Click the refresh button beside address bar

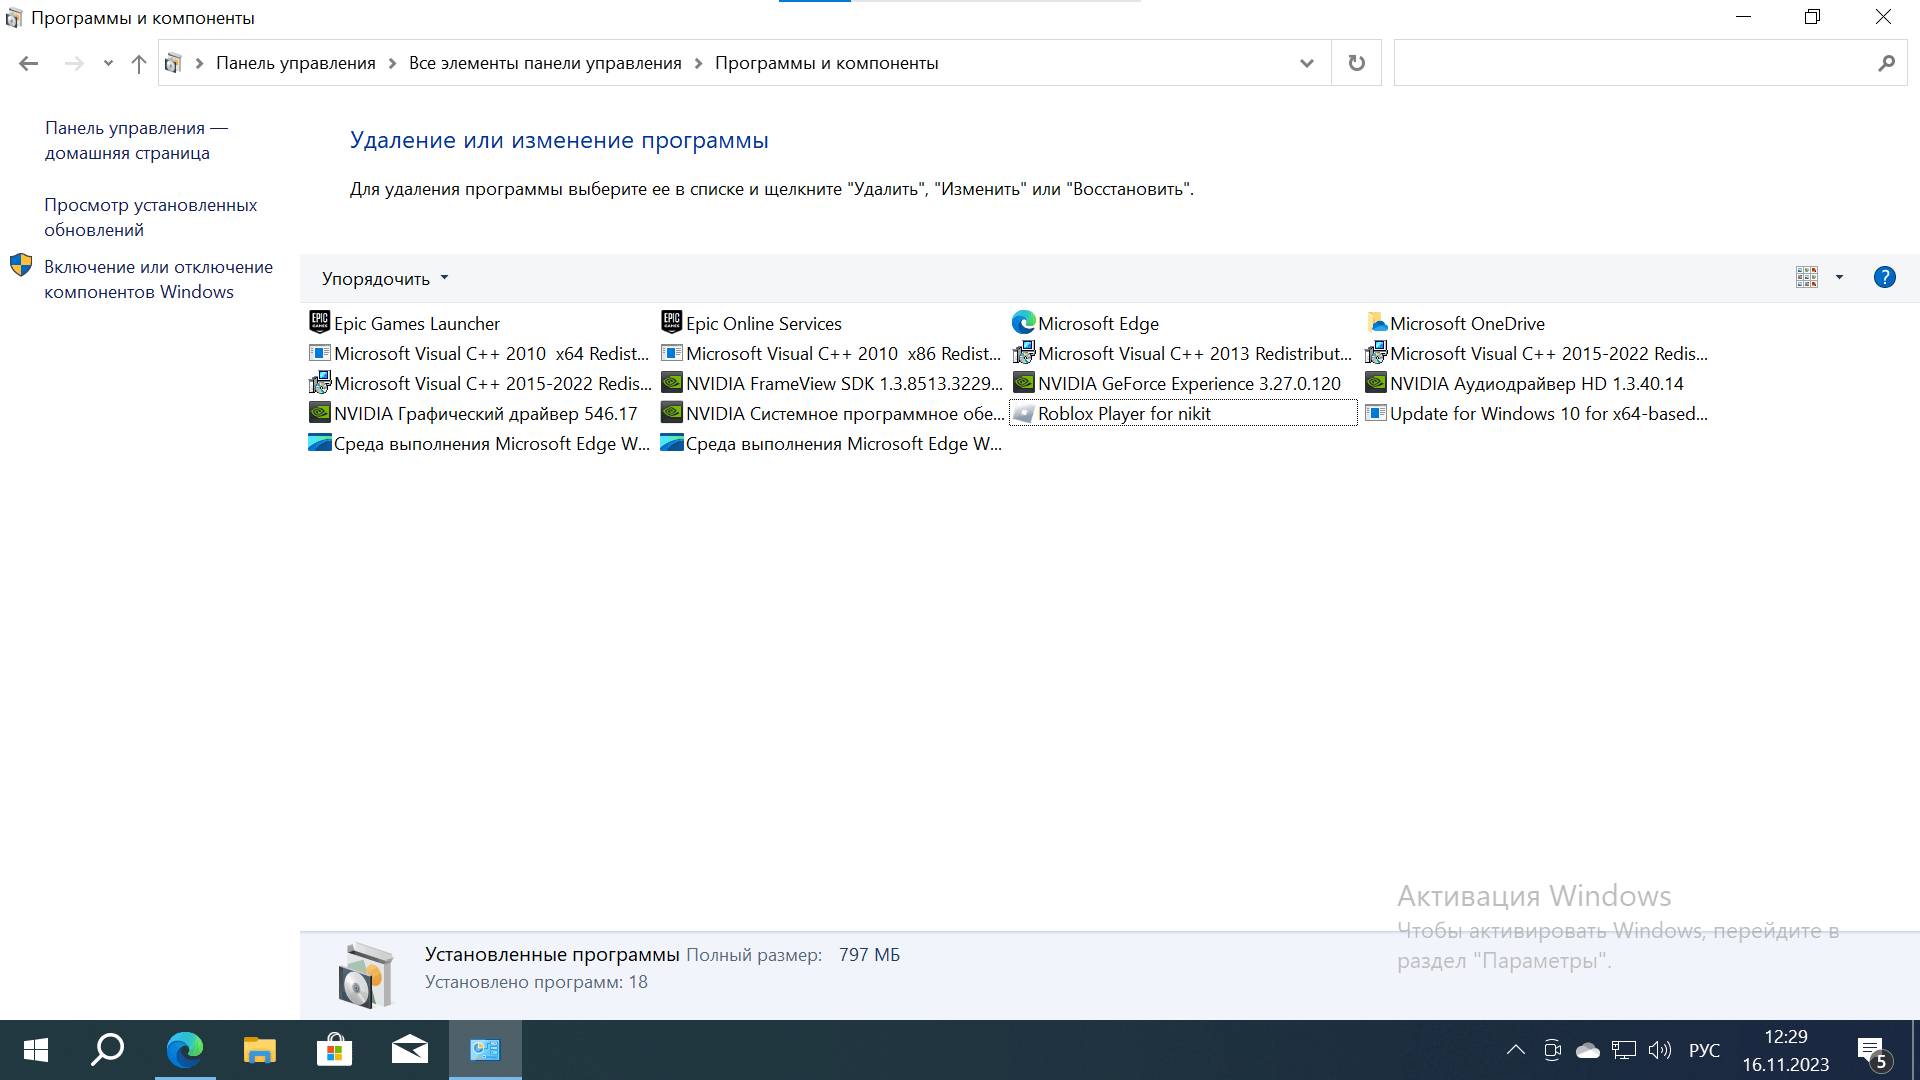[x=1356, y=63]
